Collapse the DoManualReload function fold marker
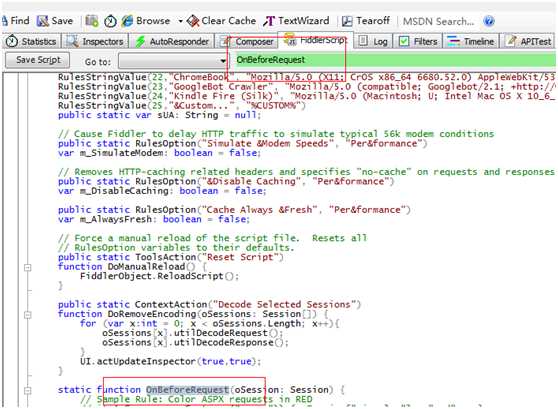558x409 pixels. tap(27, 267)
